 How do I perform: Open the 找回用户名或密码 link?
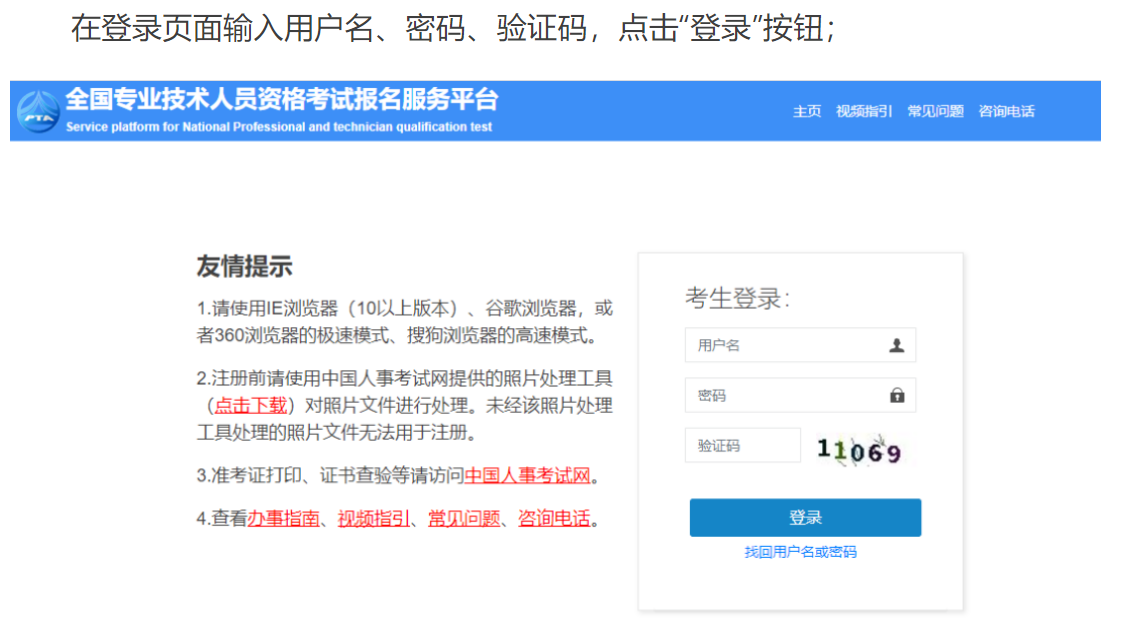(800, 552)
